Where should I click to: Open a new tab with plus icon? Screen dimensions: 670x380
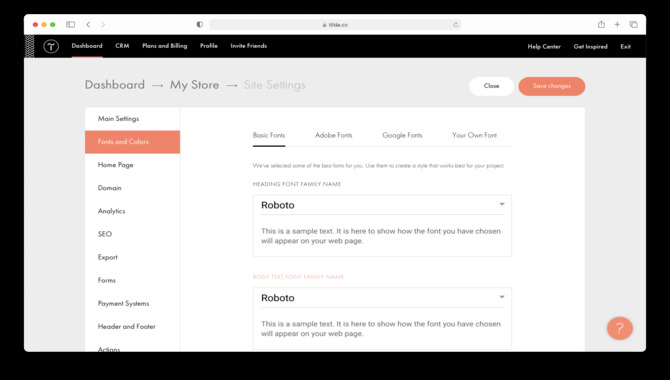617,24
